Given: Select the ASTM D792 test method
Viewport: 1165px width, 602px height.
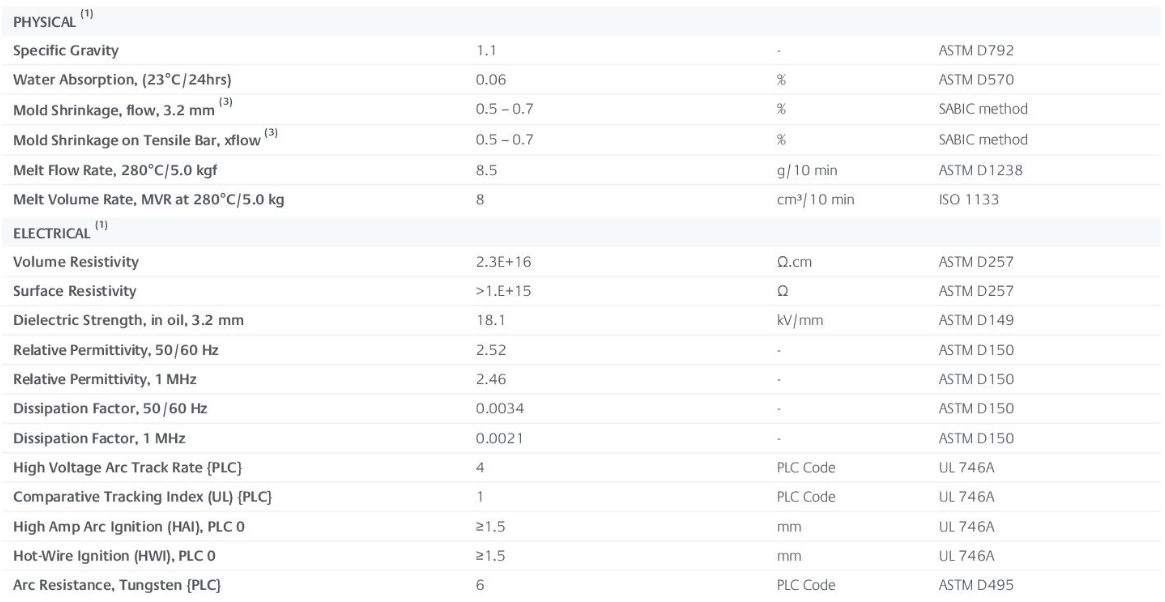Looking at the screenshot, I should click(x=962, y=49).
